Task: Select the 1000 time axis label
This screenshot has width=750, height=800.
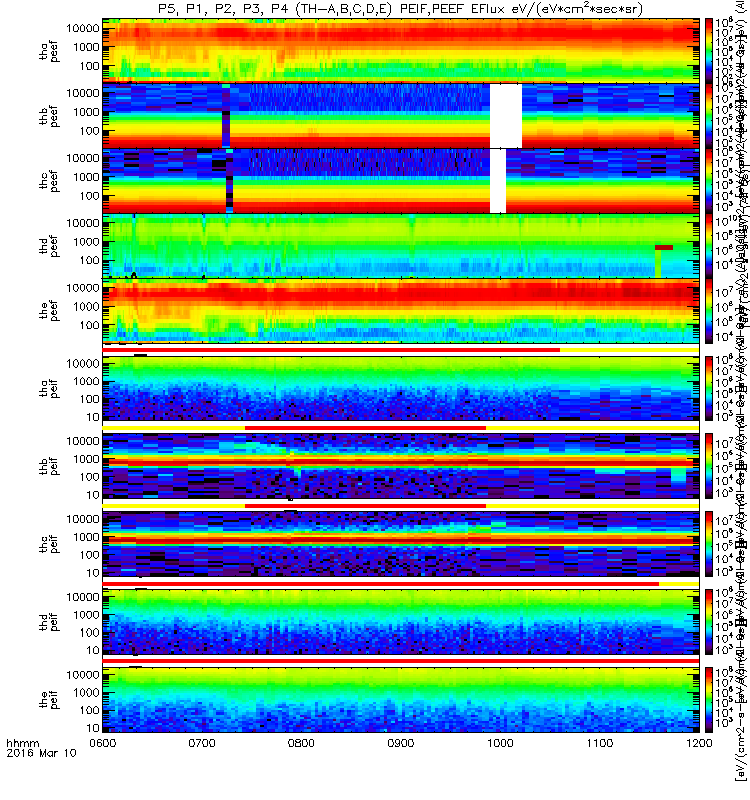Action: 501,743
